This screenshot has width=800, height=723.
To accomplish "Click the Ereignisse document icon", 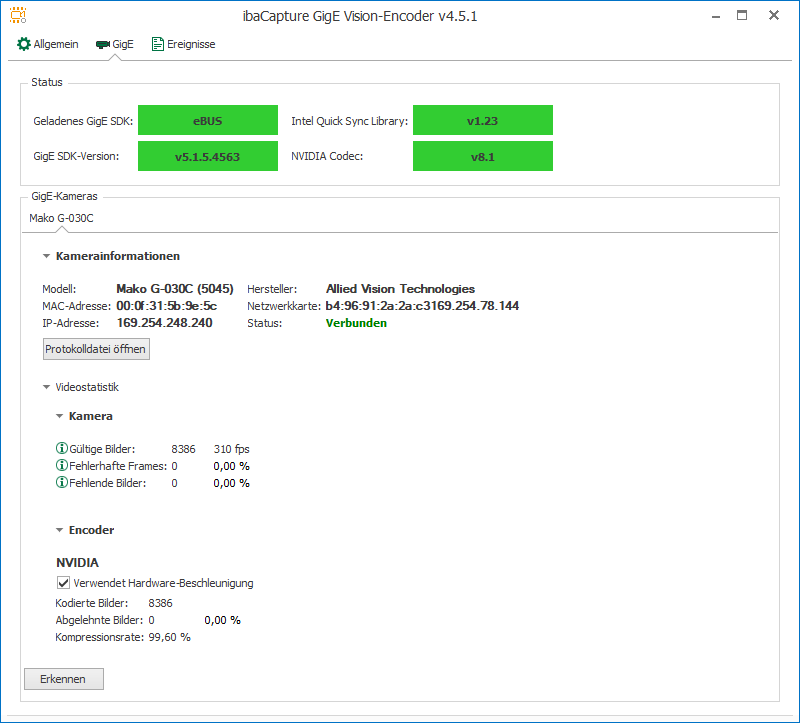I will point(158,44).
